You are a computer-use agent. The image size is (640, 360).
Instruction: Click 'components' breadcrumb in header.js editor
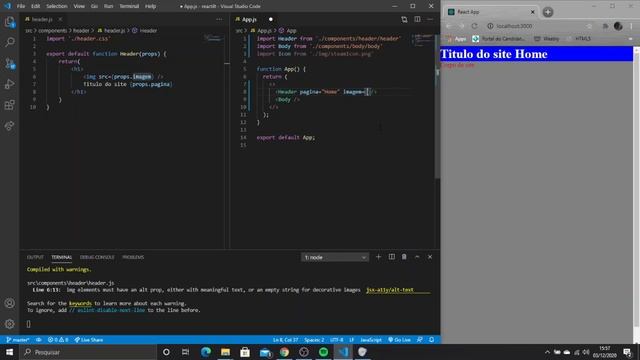pos(53,31)
